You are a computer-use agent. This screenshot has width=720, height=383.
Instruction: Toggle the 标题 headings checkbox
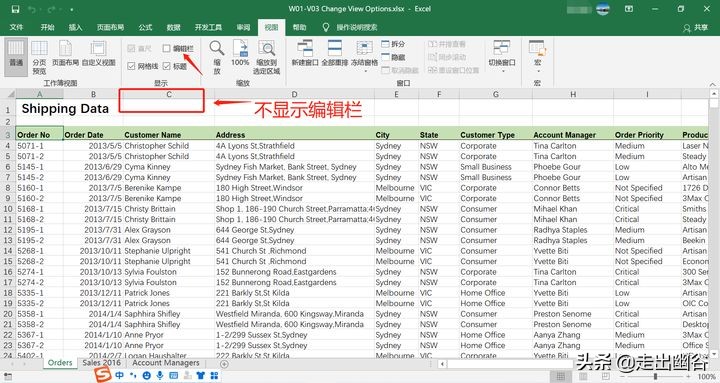pyautogui.click(x=167, y=66)
